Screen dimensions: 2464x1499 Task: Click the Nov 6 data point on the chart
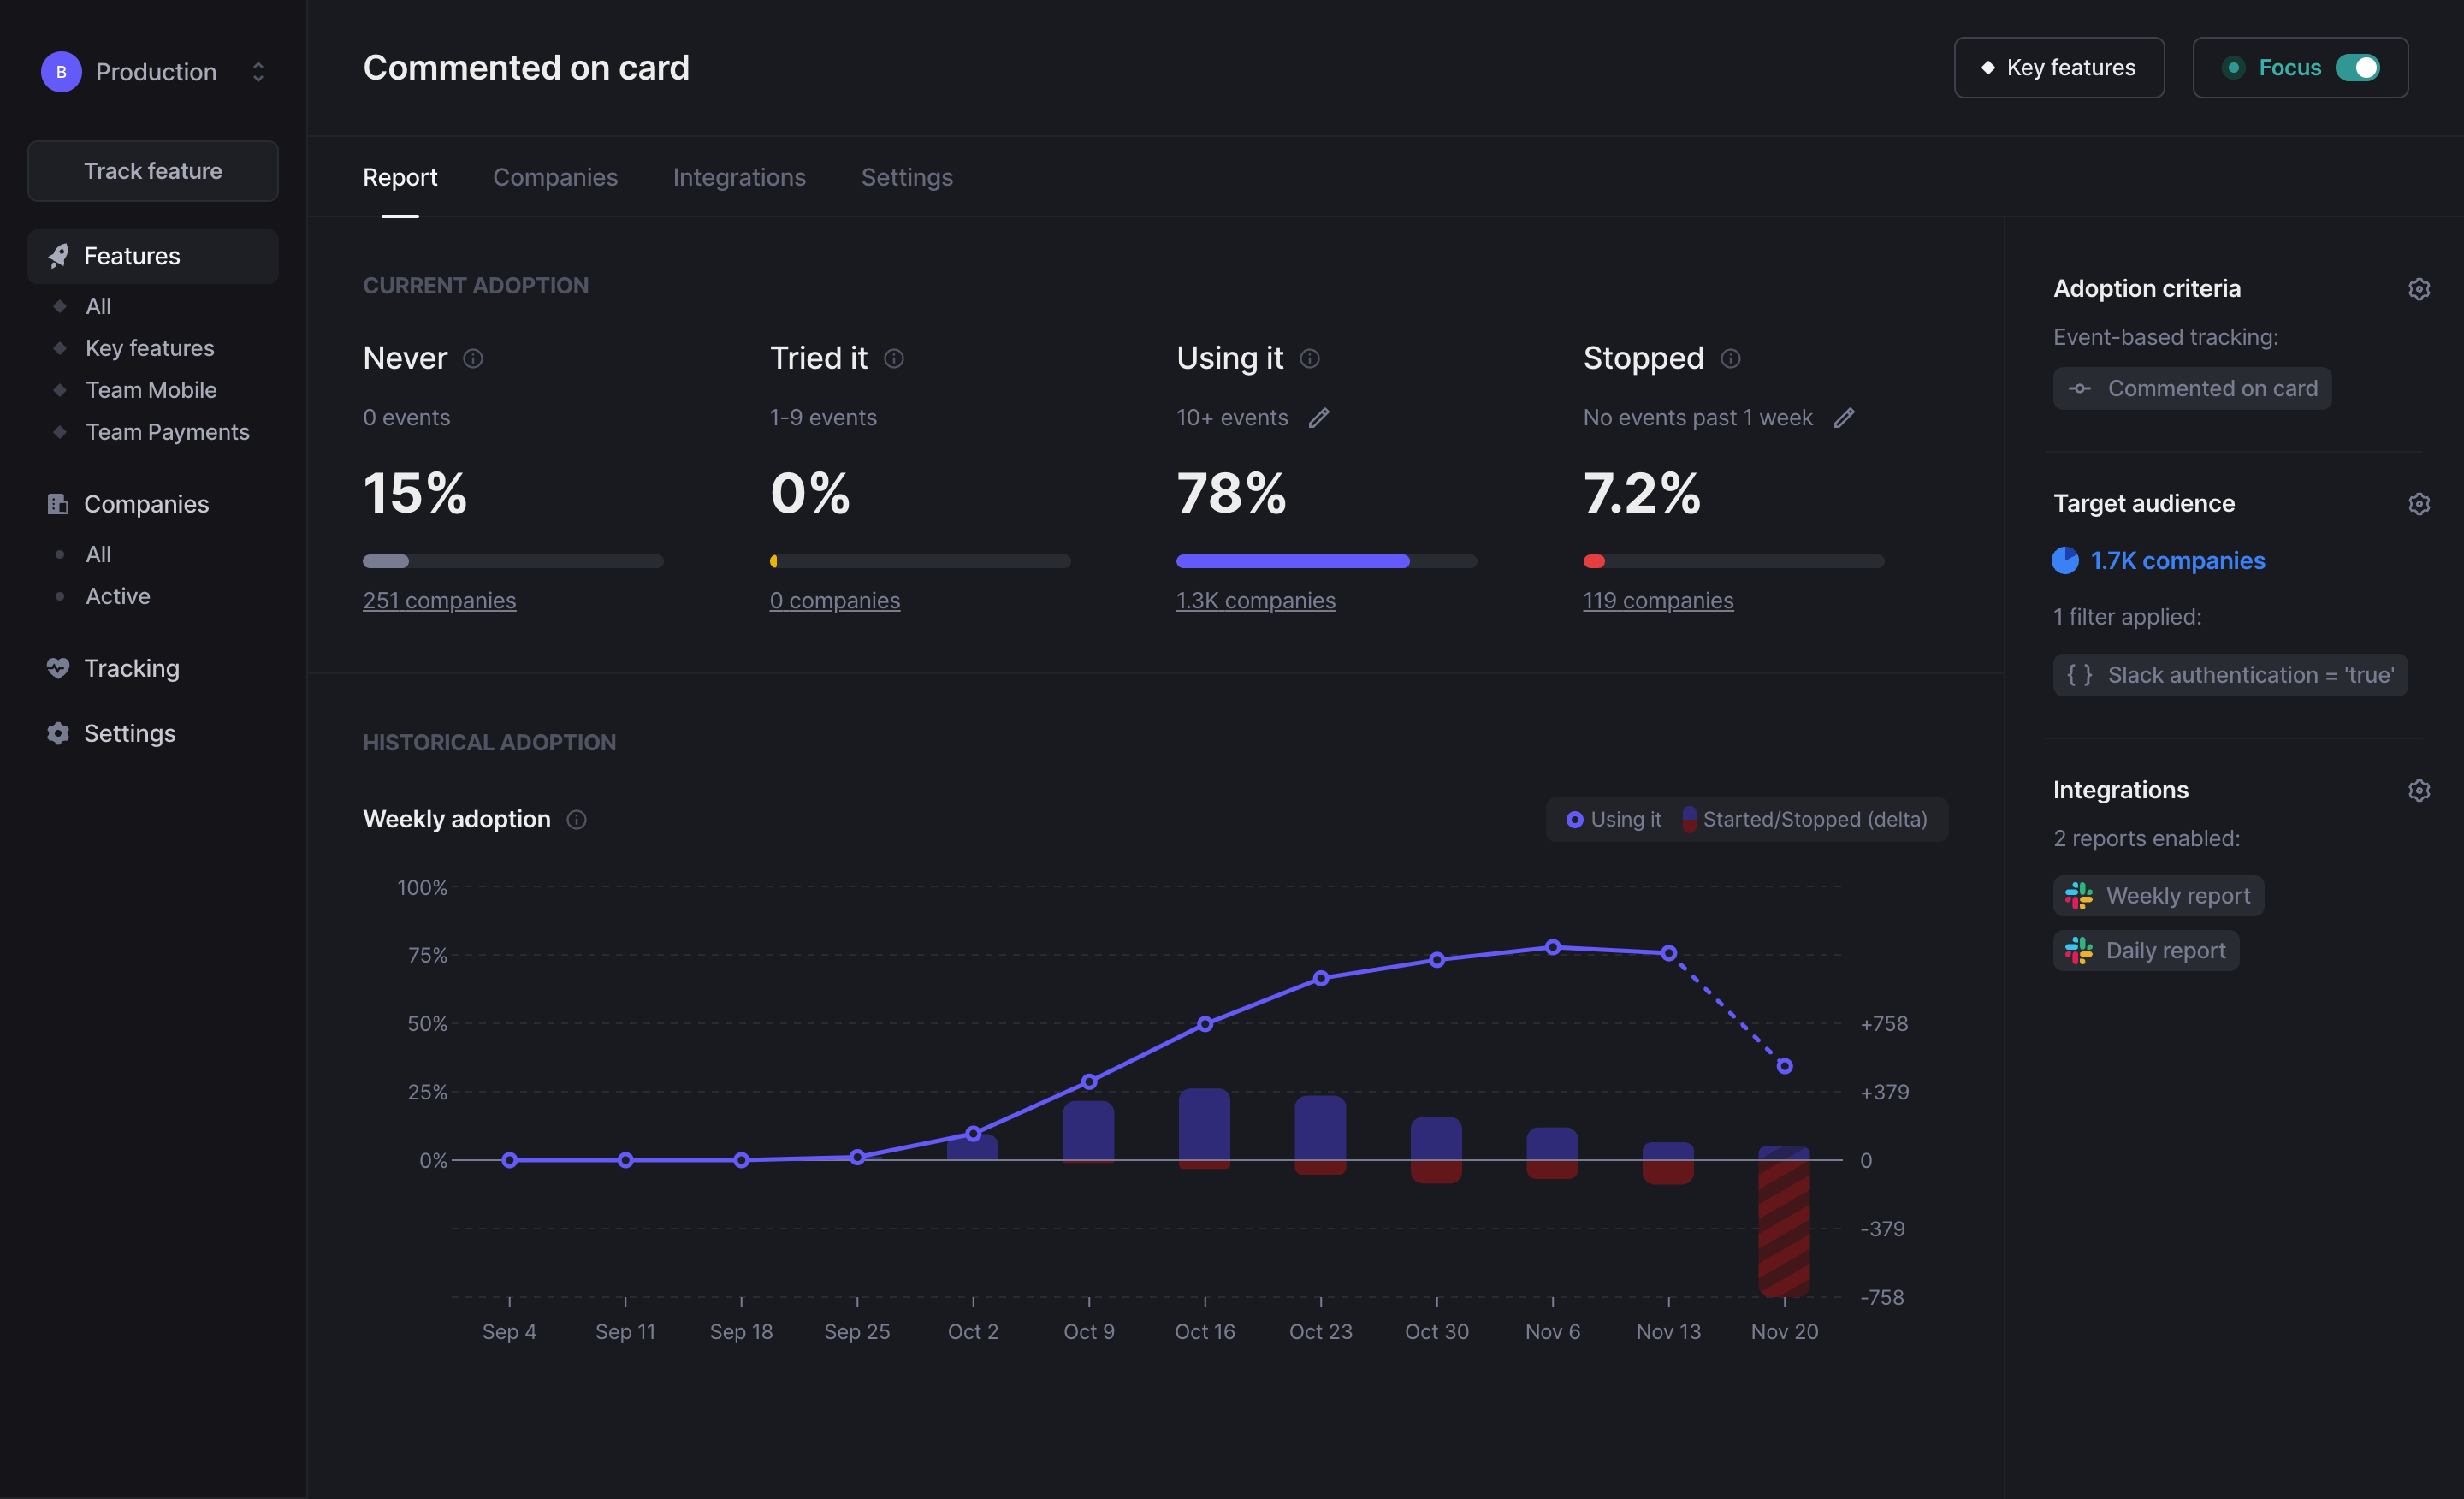[1552, 947]
